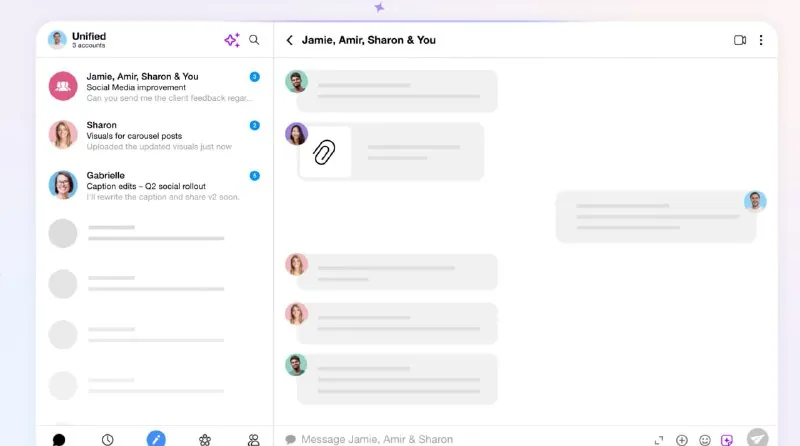
Task: Go back using the left chevron
Action: click(x=289, y=40)
